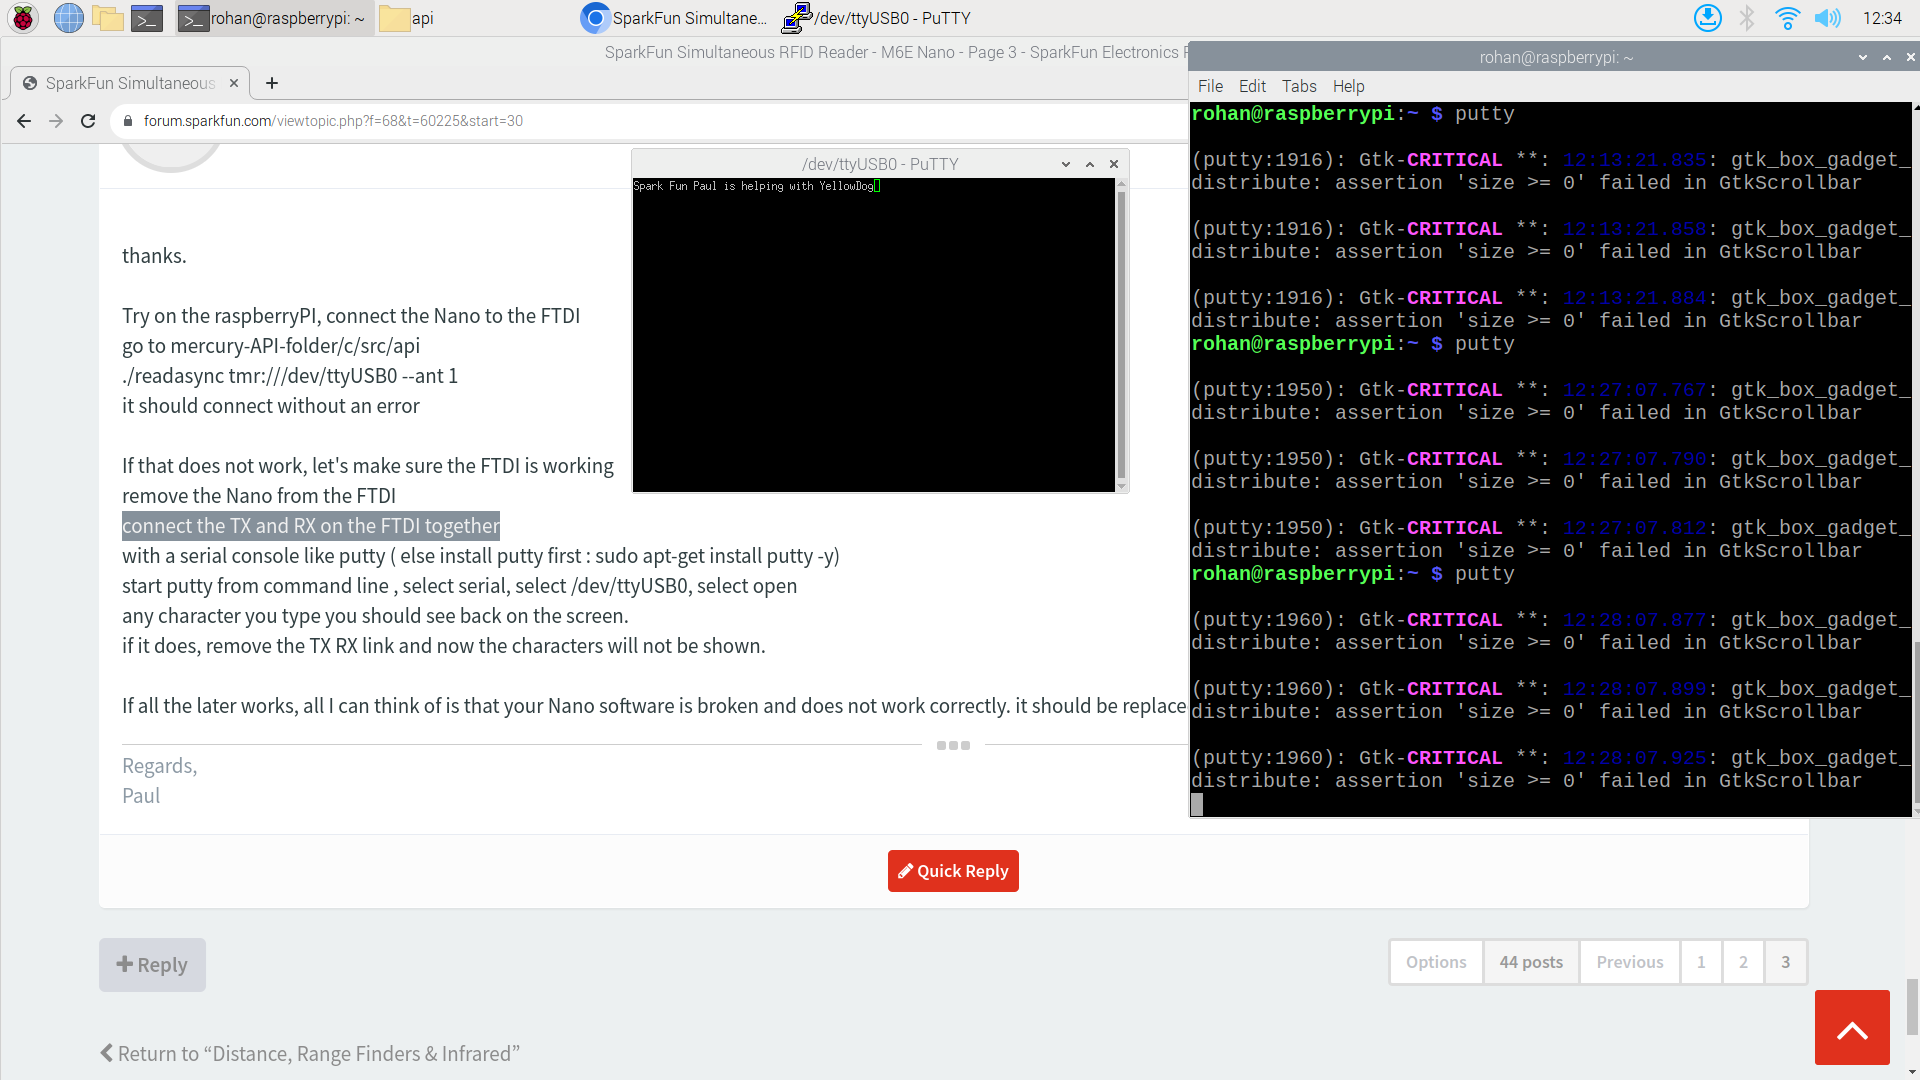The image size is (1920, 1080).
Task: Reload the forum page
Action: tap(88, 121)
